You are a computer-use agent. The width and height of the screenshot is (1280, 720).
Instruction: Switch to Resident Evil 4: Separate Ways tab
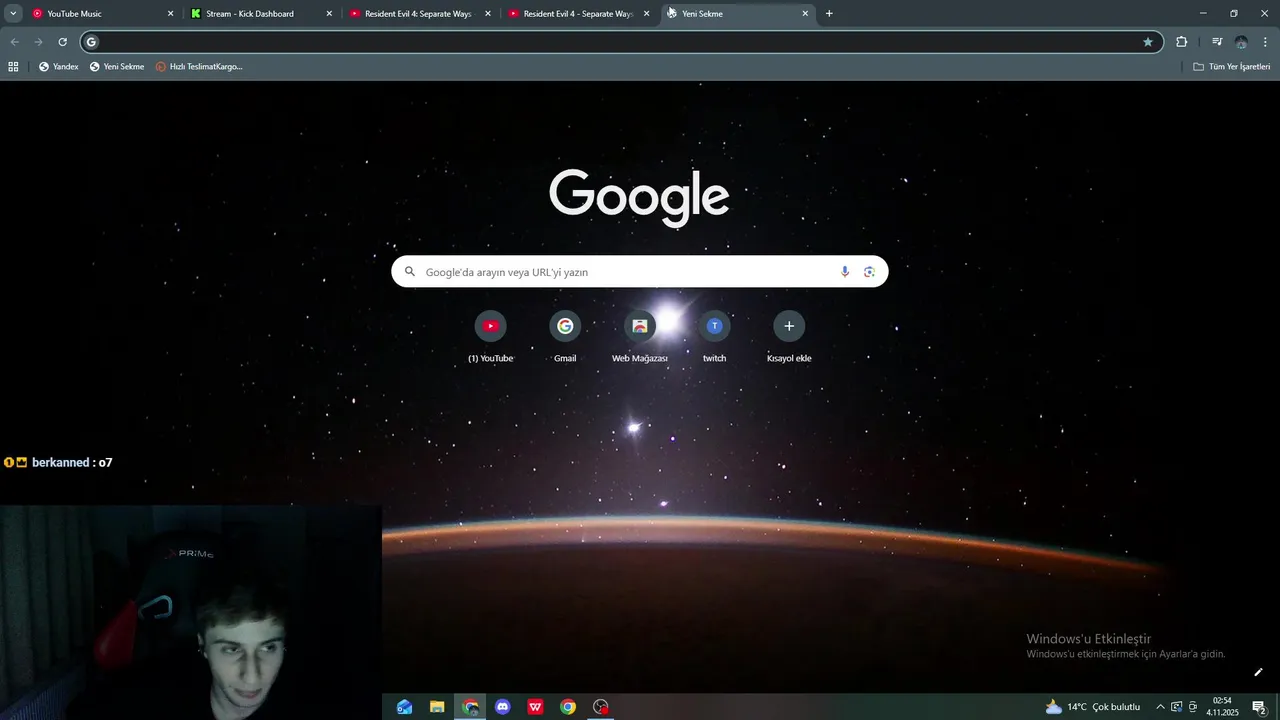(418, 14)
